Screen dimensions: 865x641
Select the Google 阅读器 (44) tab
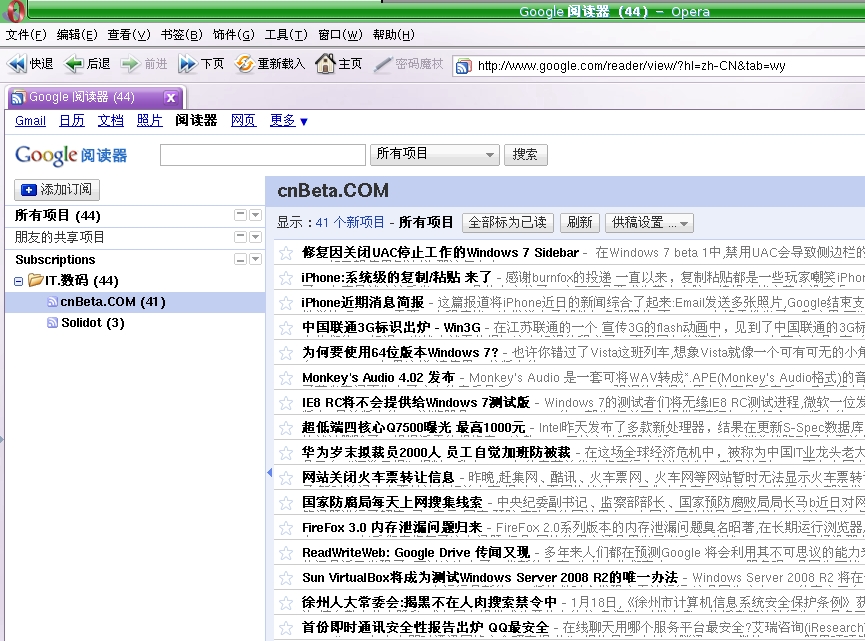pyautogui.click(x=88, y=97)
